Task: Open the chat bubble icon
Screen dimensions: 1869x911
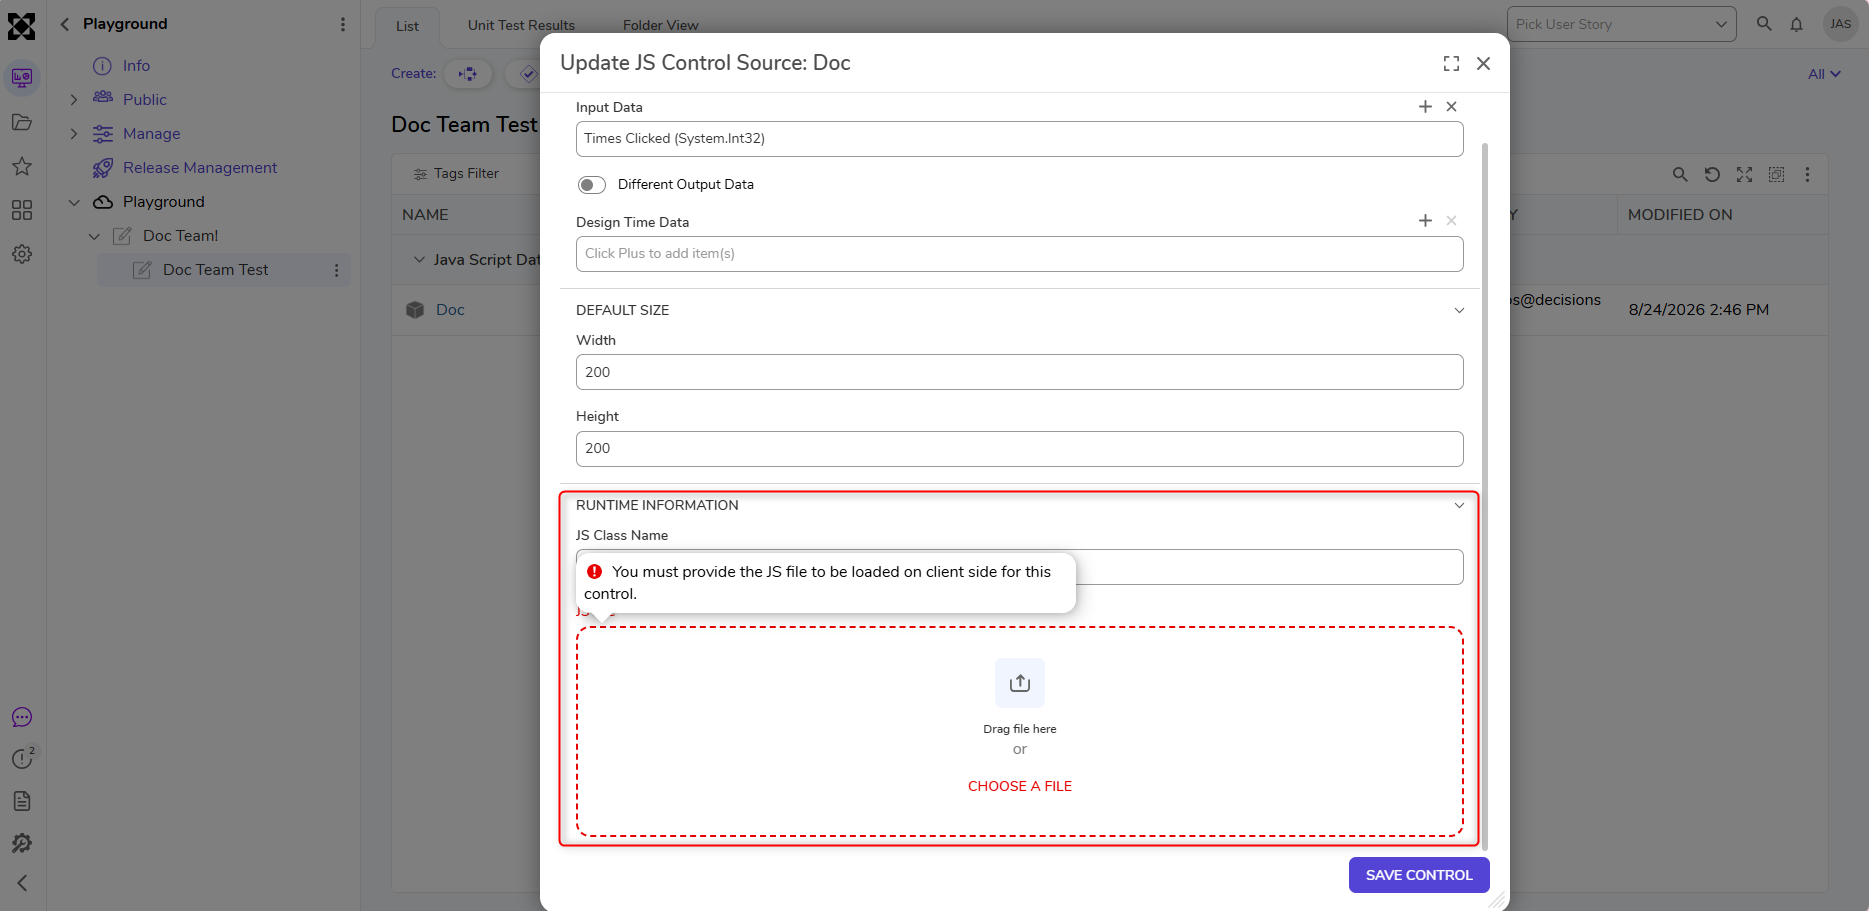Action: pos(22,717)
